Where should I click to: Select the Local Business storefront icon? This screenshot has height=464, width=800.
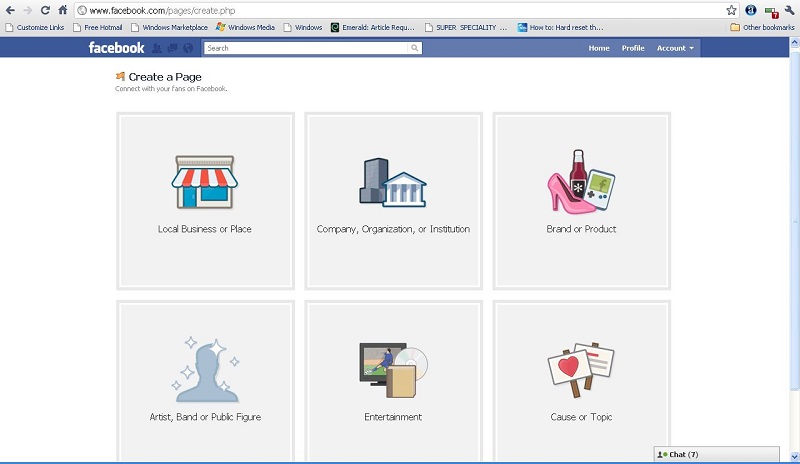205,182
